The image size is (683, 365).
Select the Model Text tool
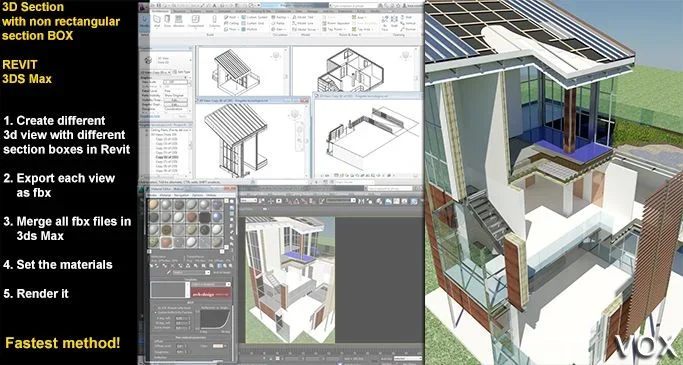click(x=304, y=17)
